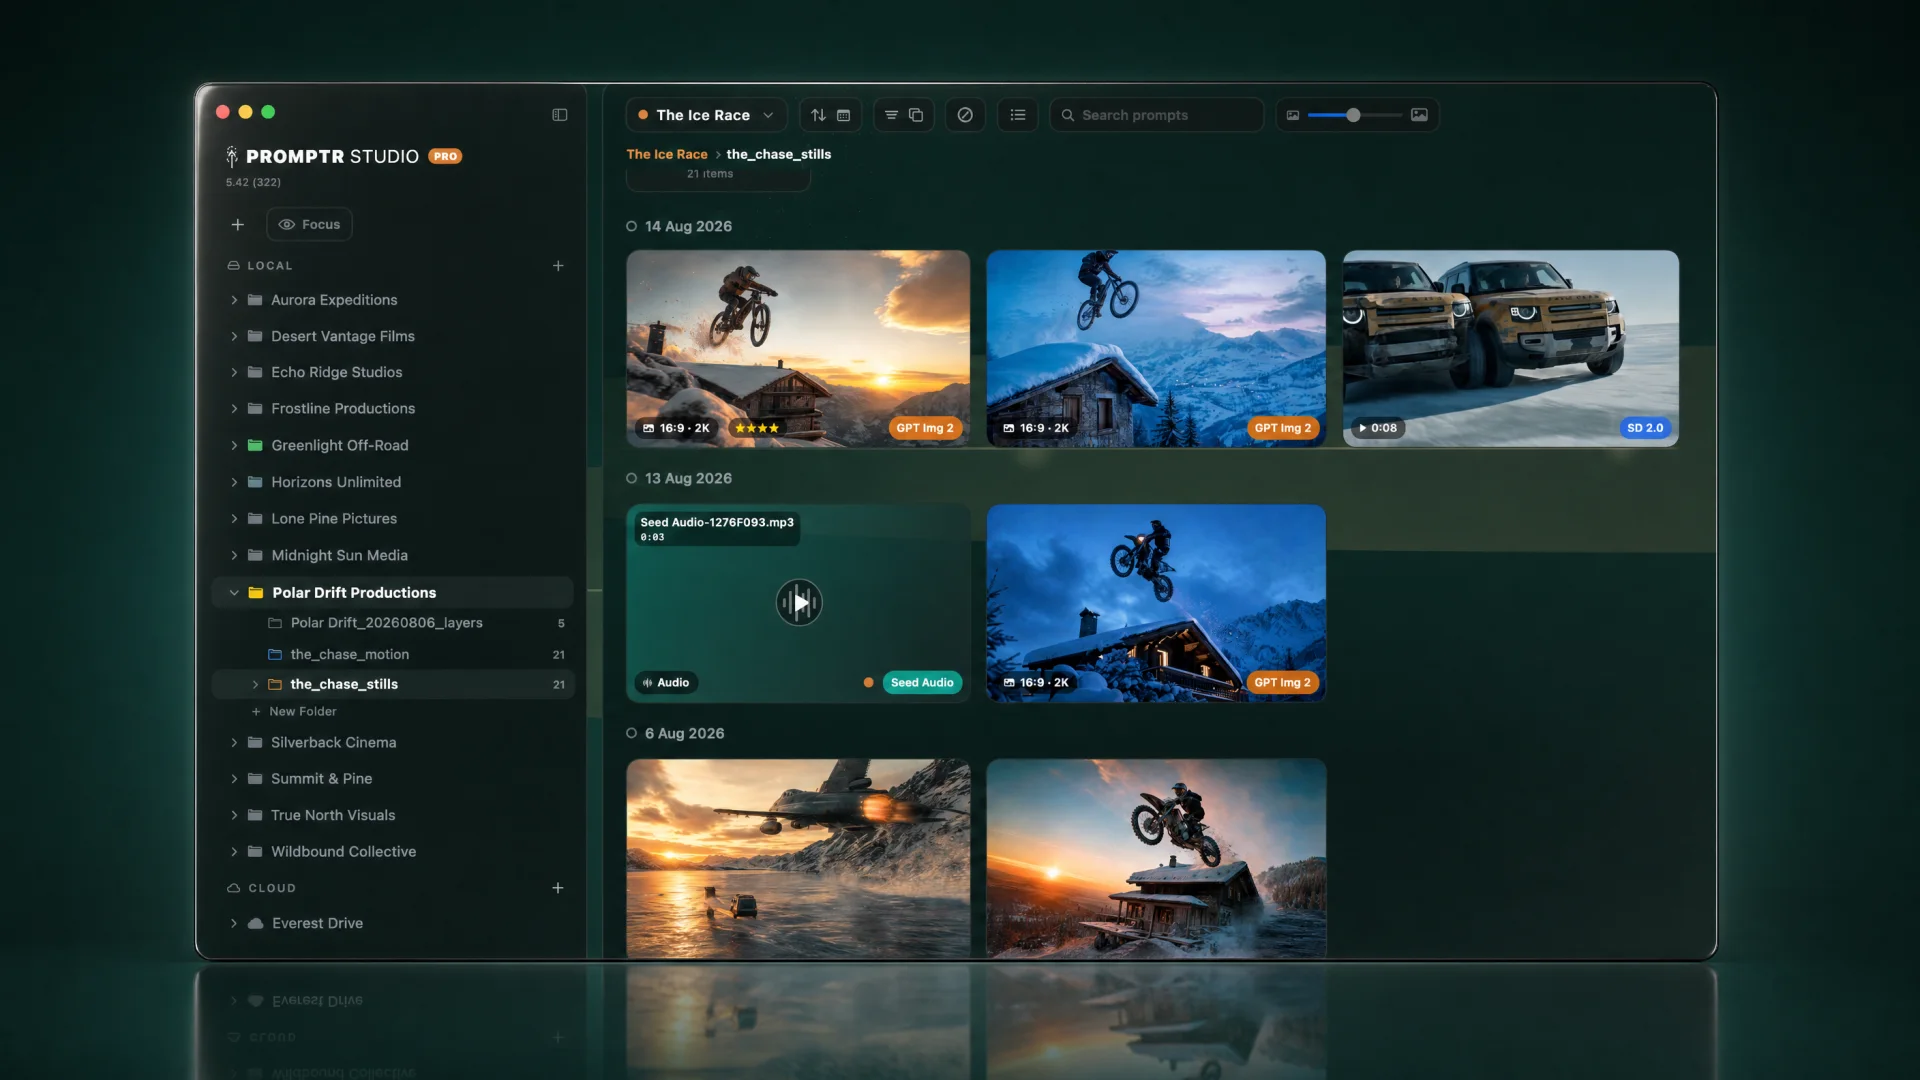Click the Everest Drive cloud icon

pos(256,923)
